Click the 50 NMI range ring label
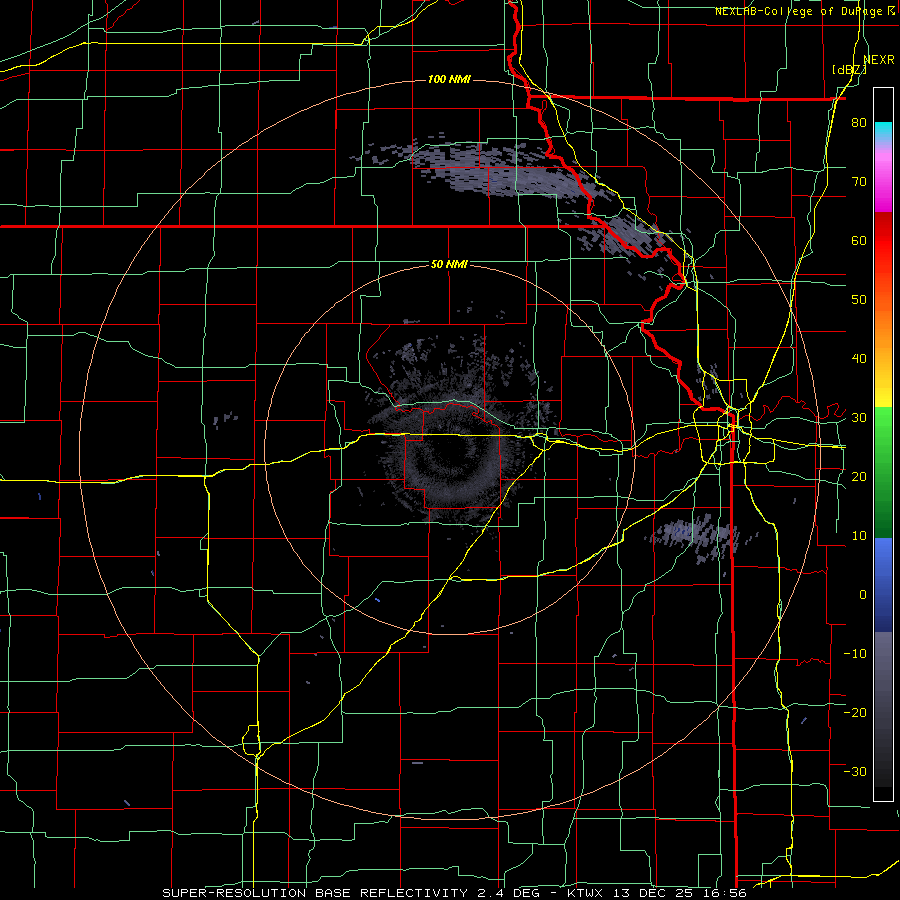900x900 pixels. click(449, 265)
